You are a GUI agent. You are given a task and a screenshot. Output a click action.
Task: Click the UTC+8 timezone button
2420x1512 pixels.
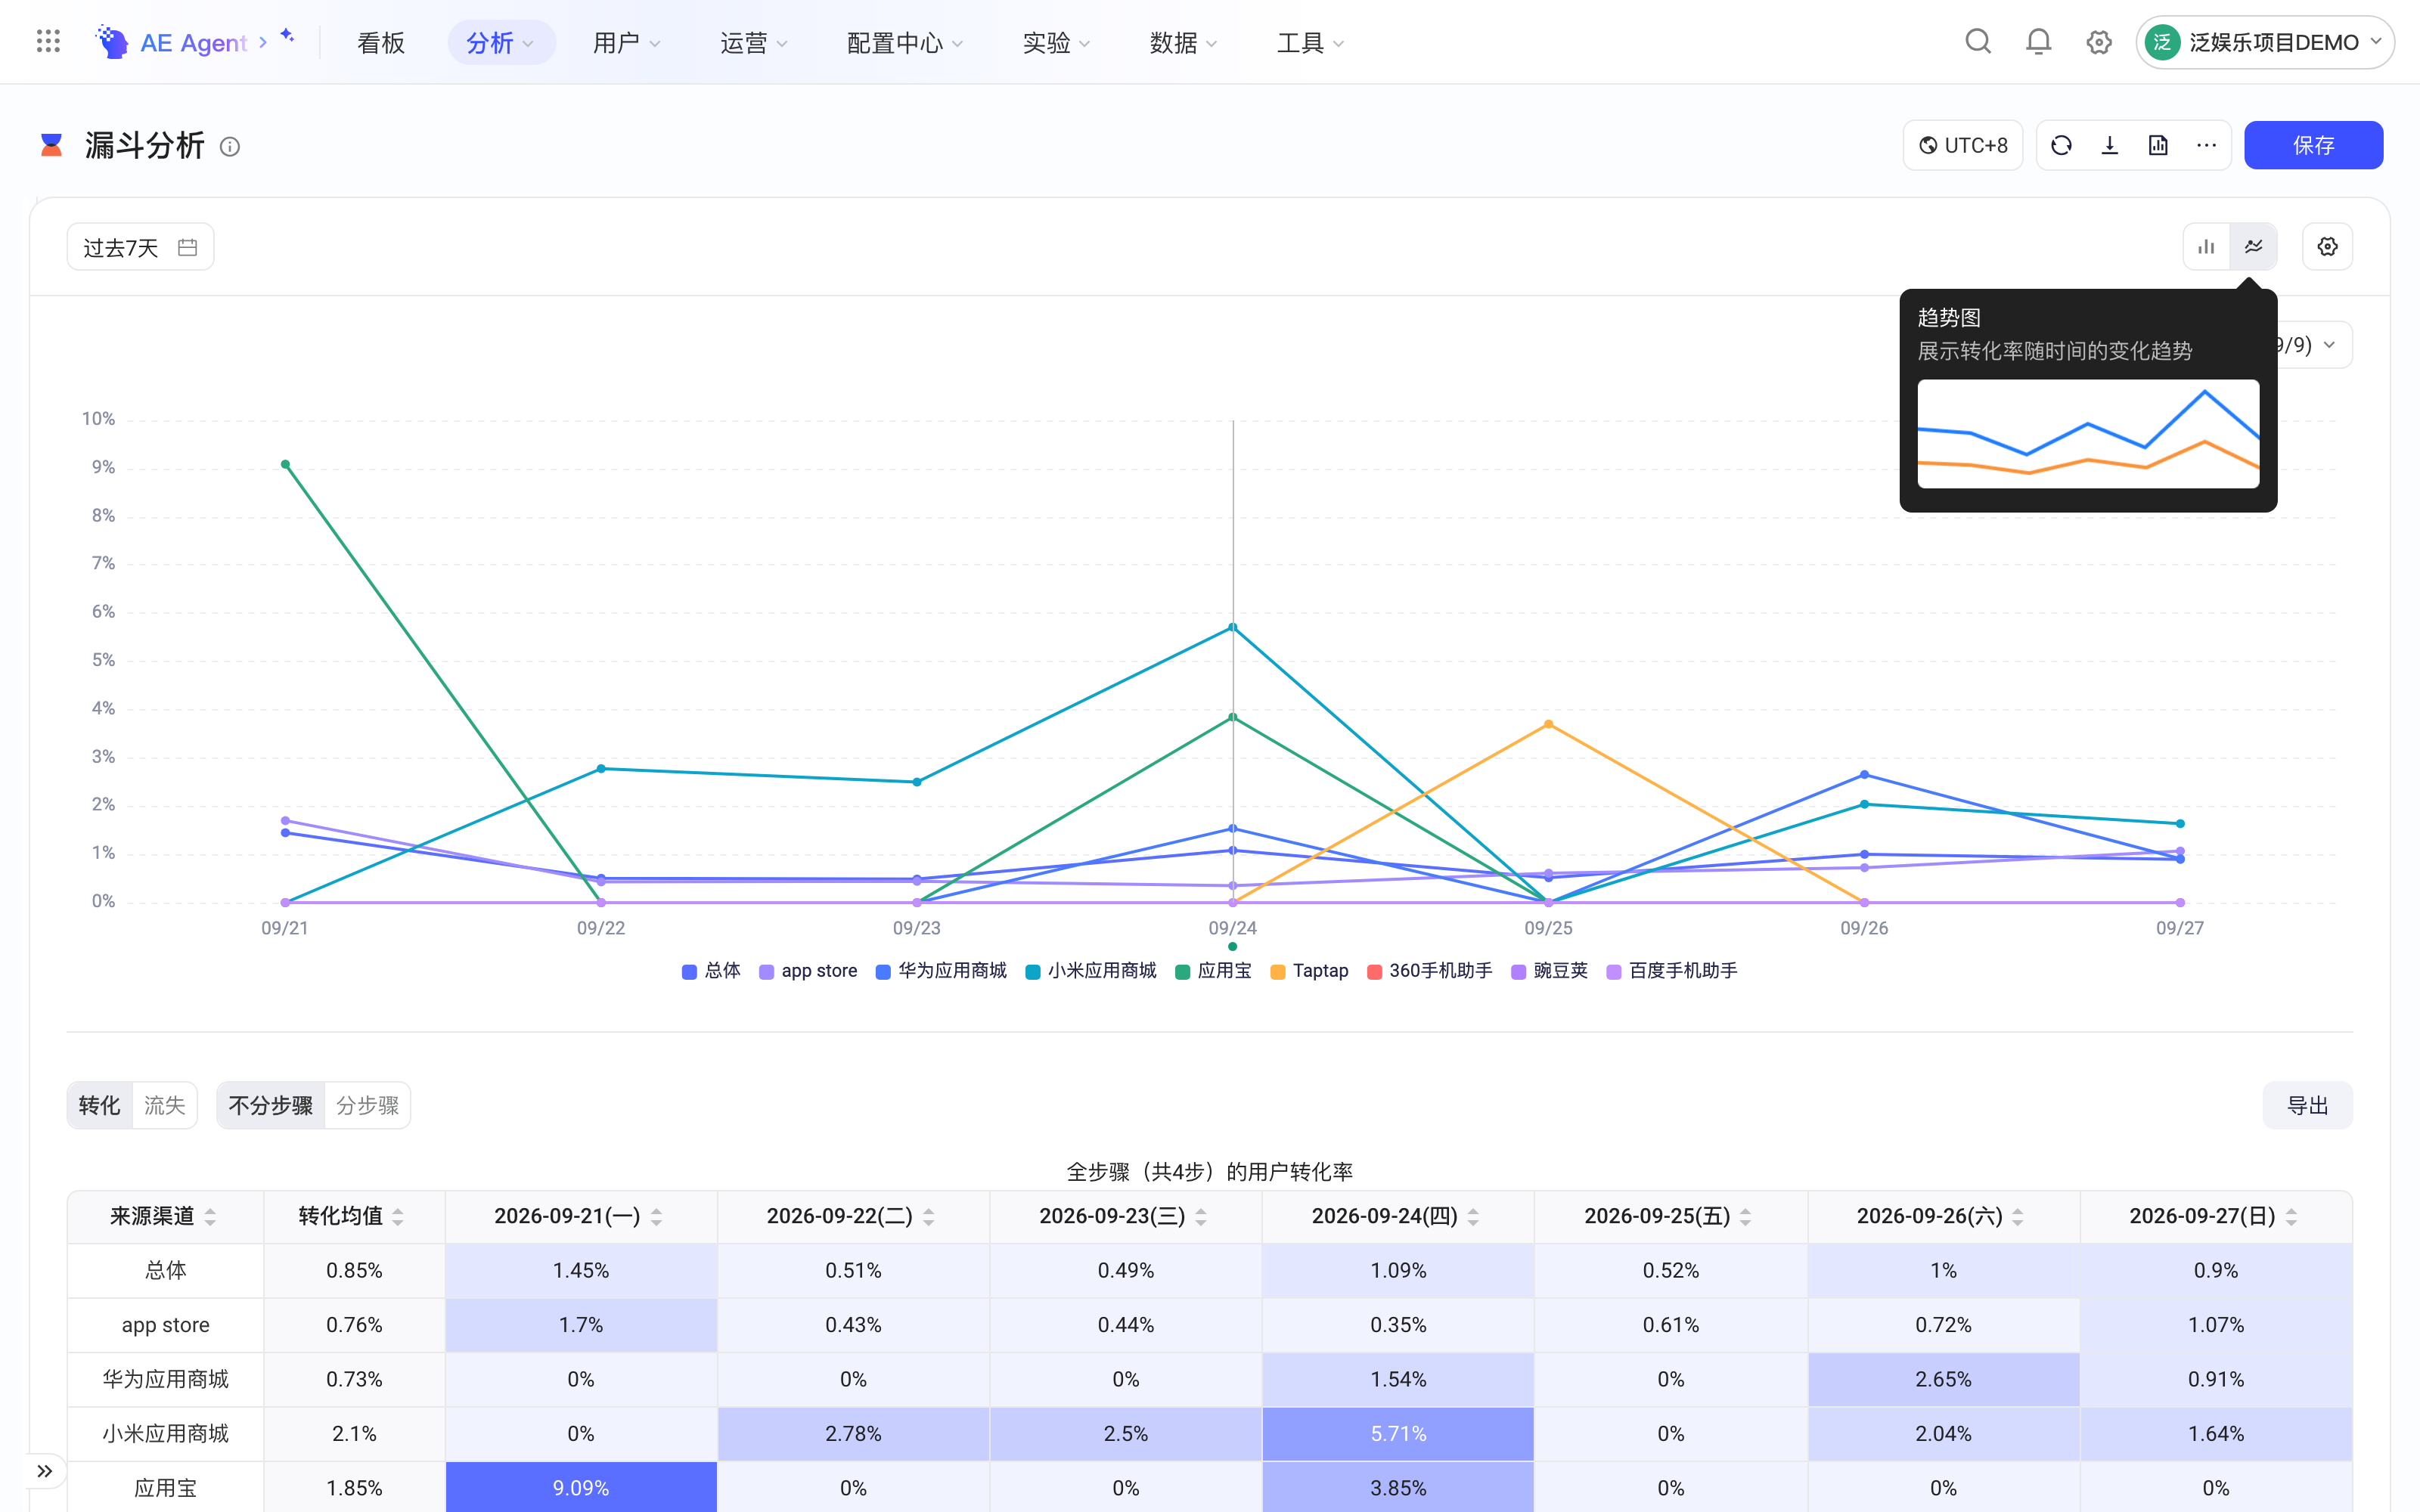[x=1962, y=145]
